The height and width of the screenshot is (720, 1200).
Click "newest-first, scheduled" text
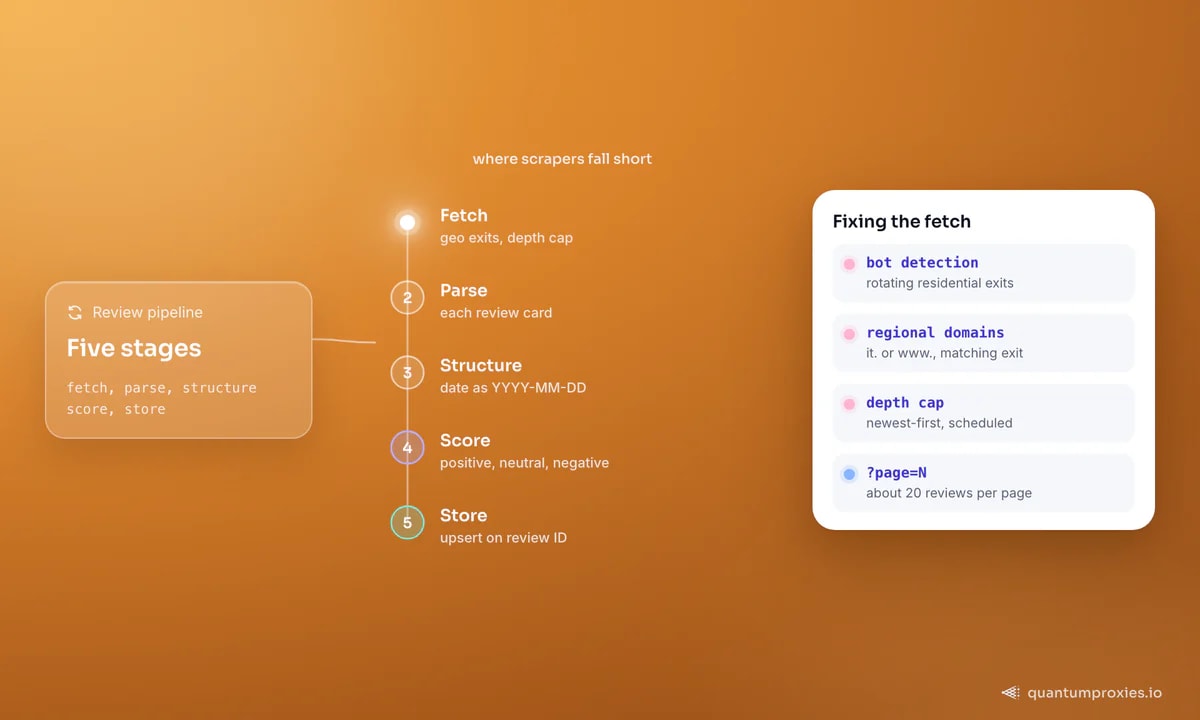939,423
